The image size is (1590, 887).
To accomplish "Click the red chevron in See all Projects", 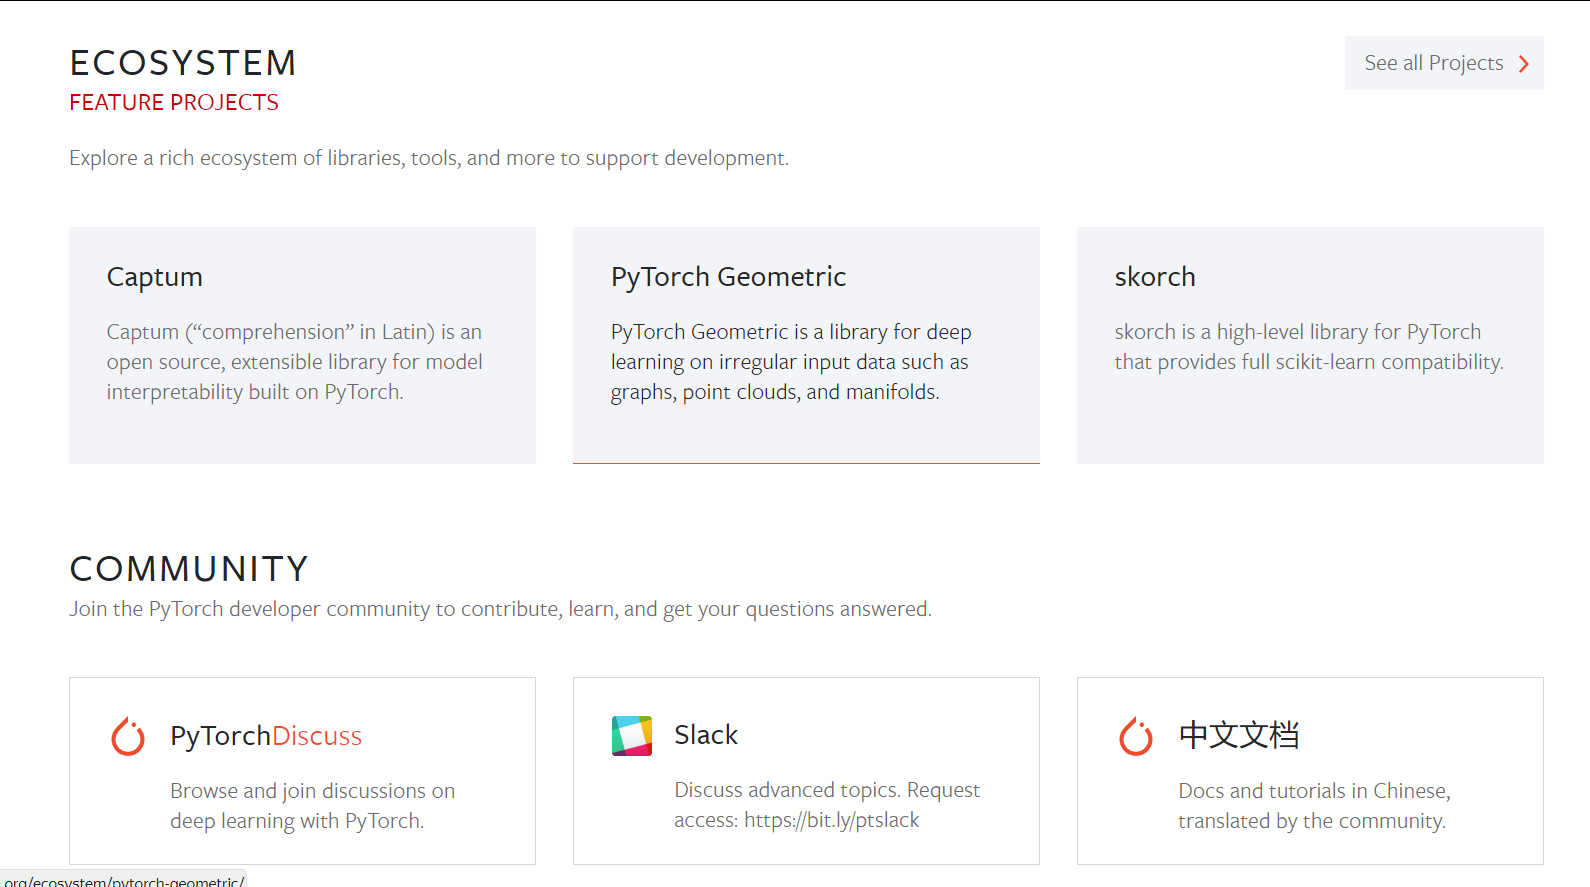I will pos(1524,64).
